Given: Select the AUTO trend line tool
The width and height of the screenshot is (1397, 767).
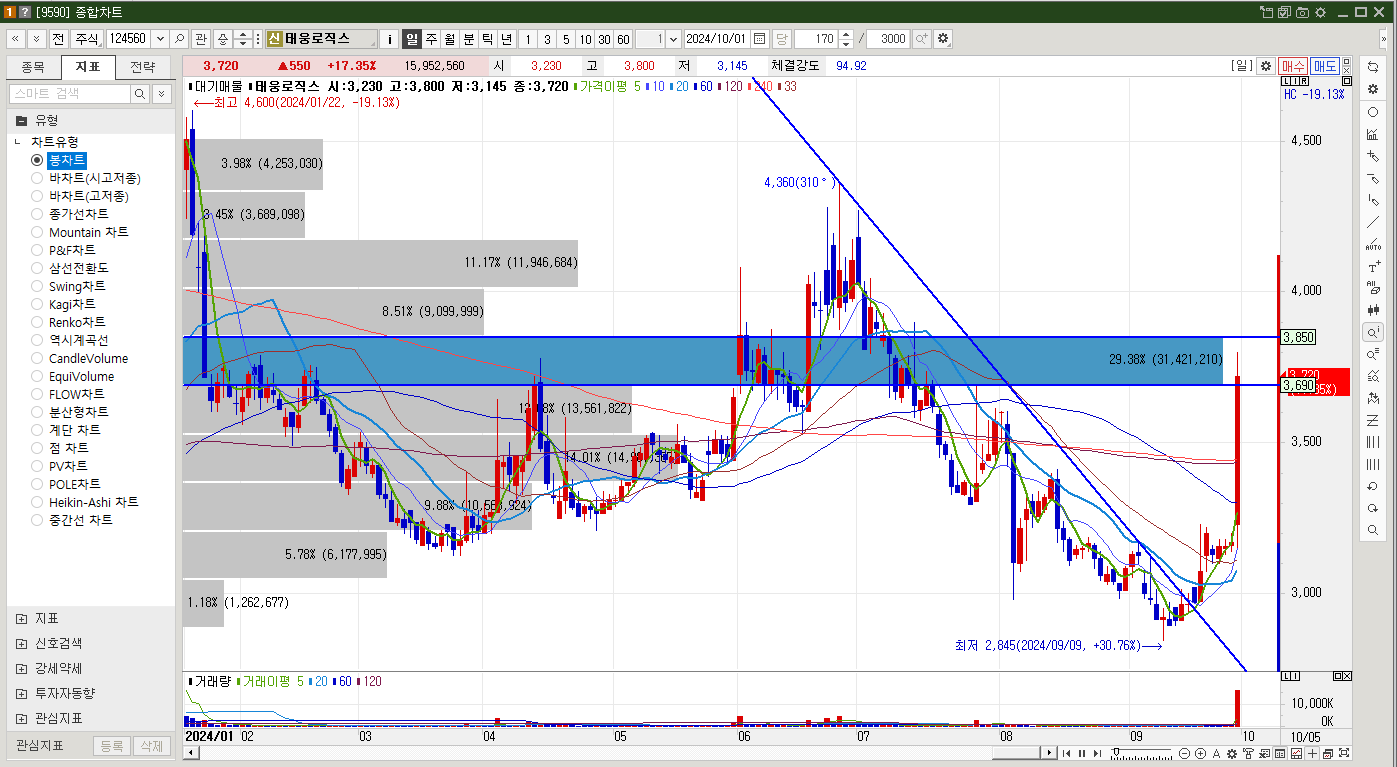Looking at the screenshot, I should (x=1373, y=245).
